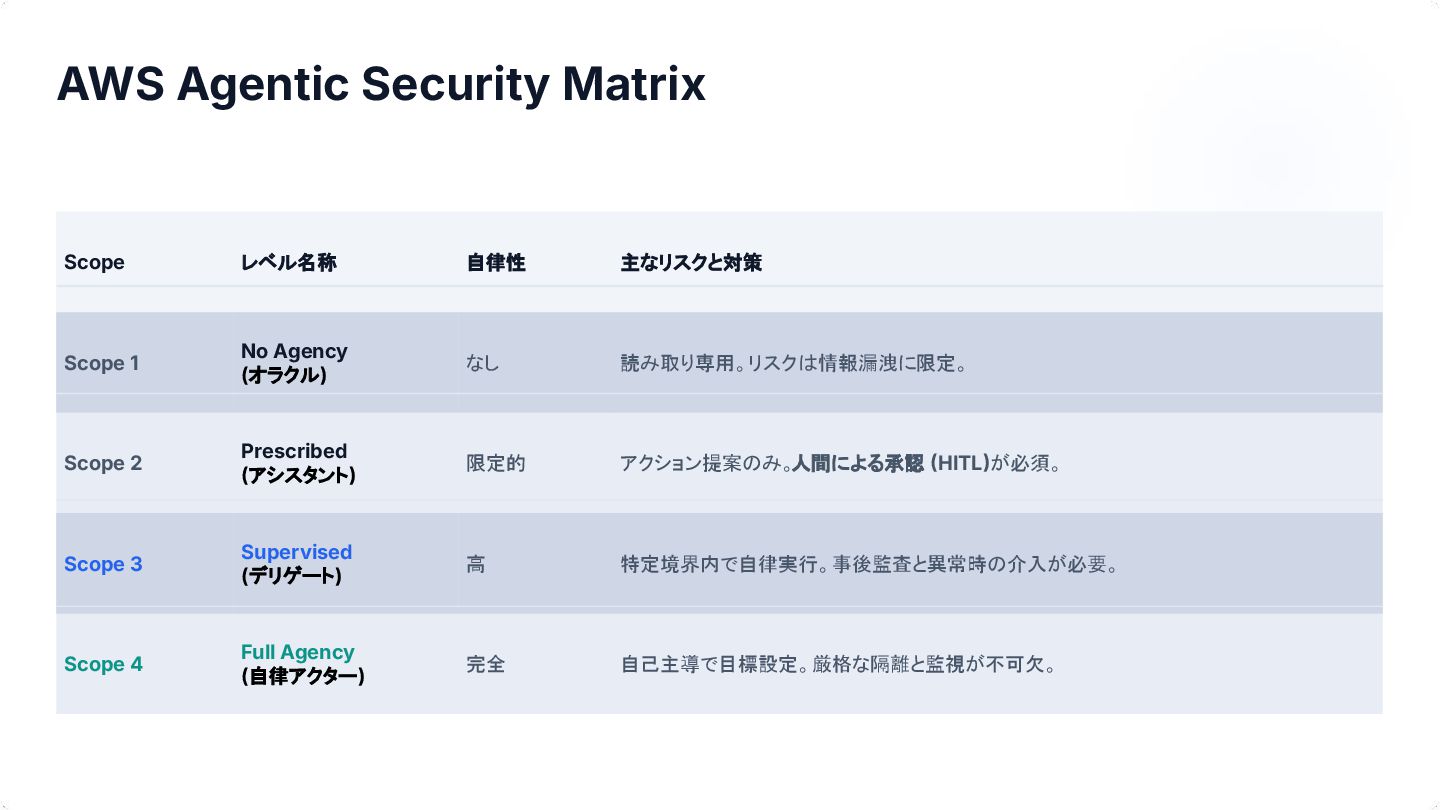Click the No Agency (オラクル) level name
This screenshot has height=810, width=1440.
point(294,363)
